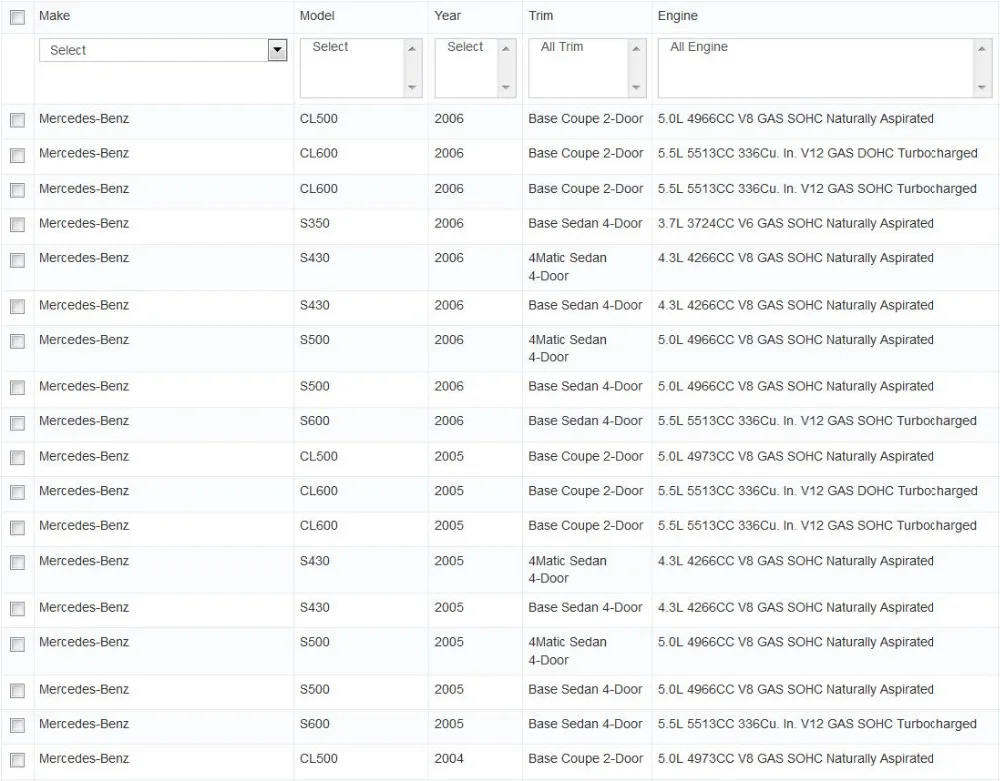Click Base Sedan 4-Door trim in S350 row
Screen dimensions: 1000x781
[585, 223]
